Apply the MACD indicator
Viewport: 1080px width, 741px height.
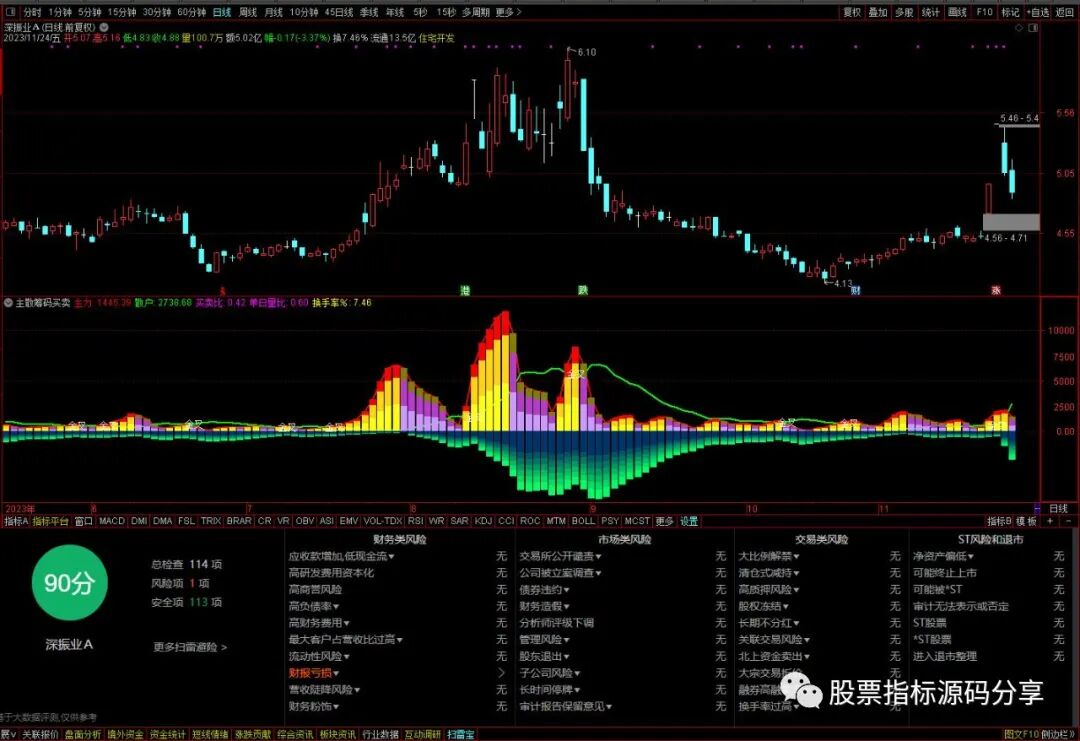point(112,521)
